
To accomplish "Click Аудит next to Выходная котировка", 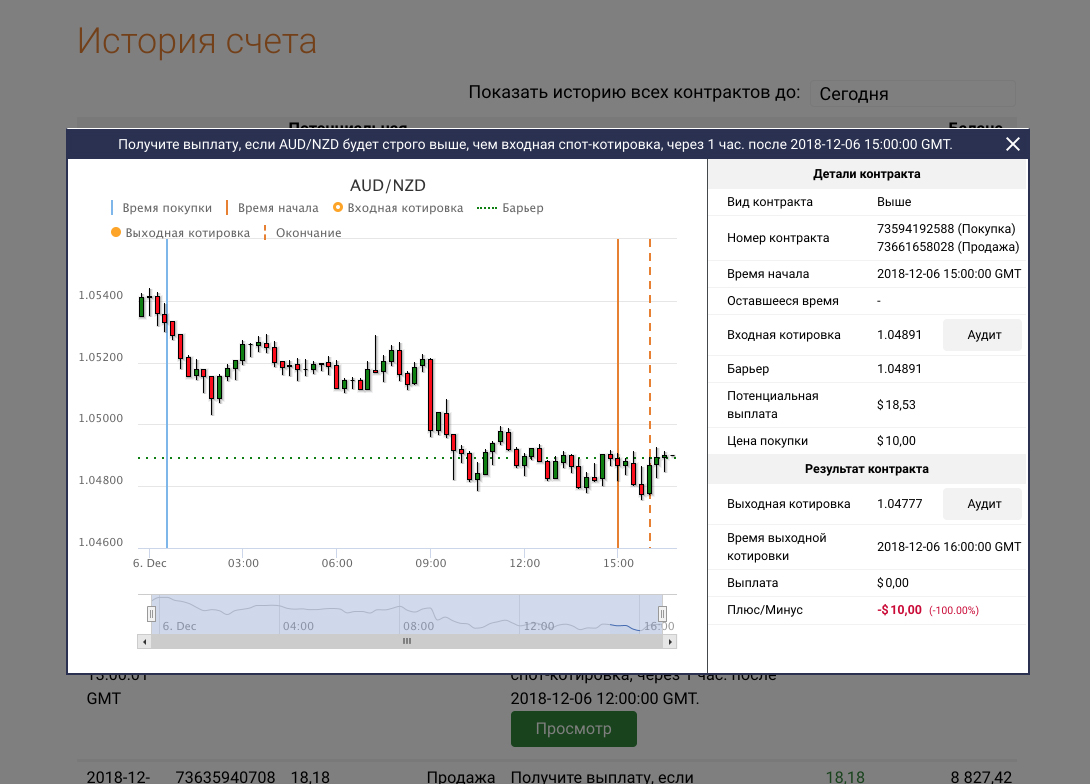I will (x=983, y=504).
